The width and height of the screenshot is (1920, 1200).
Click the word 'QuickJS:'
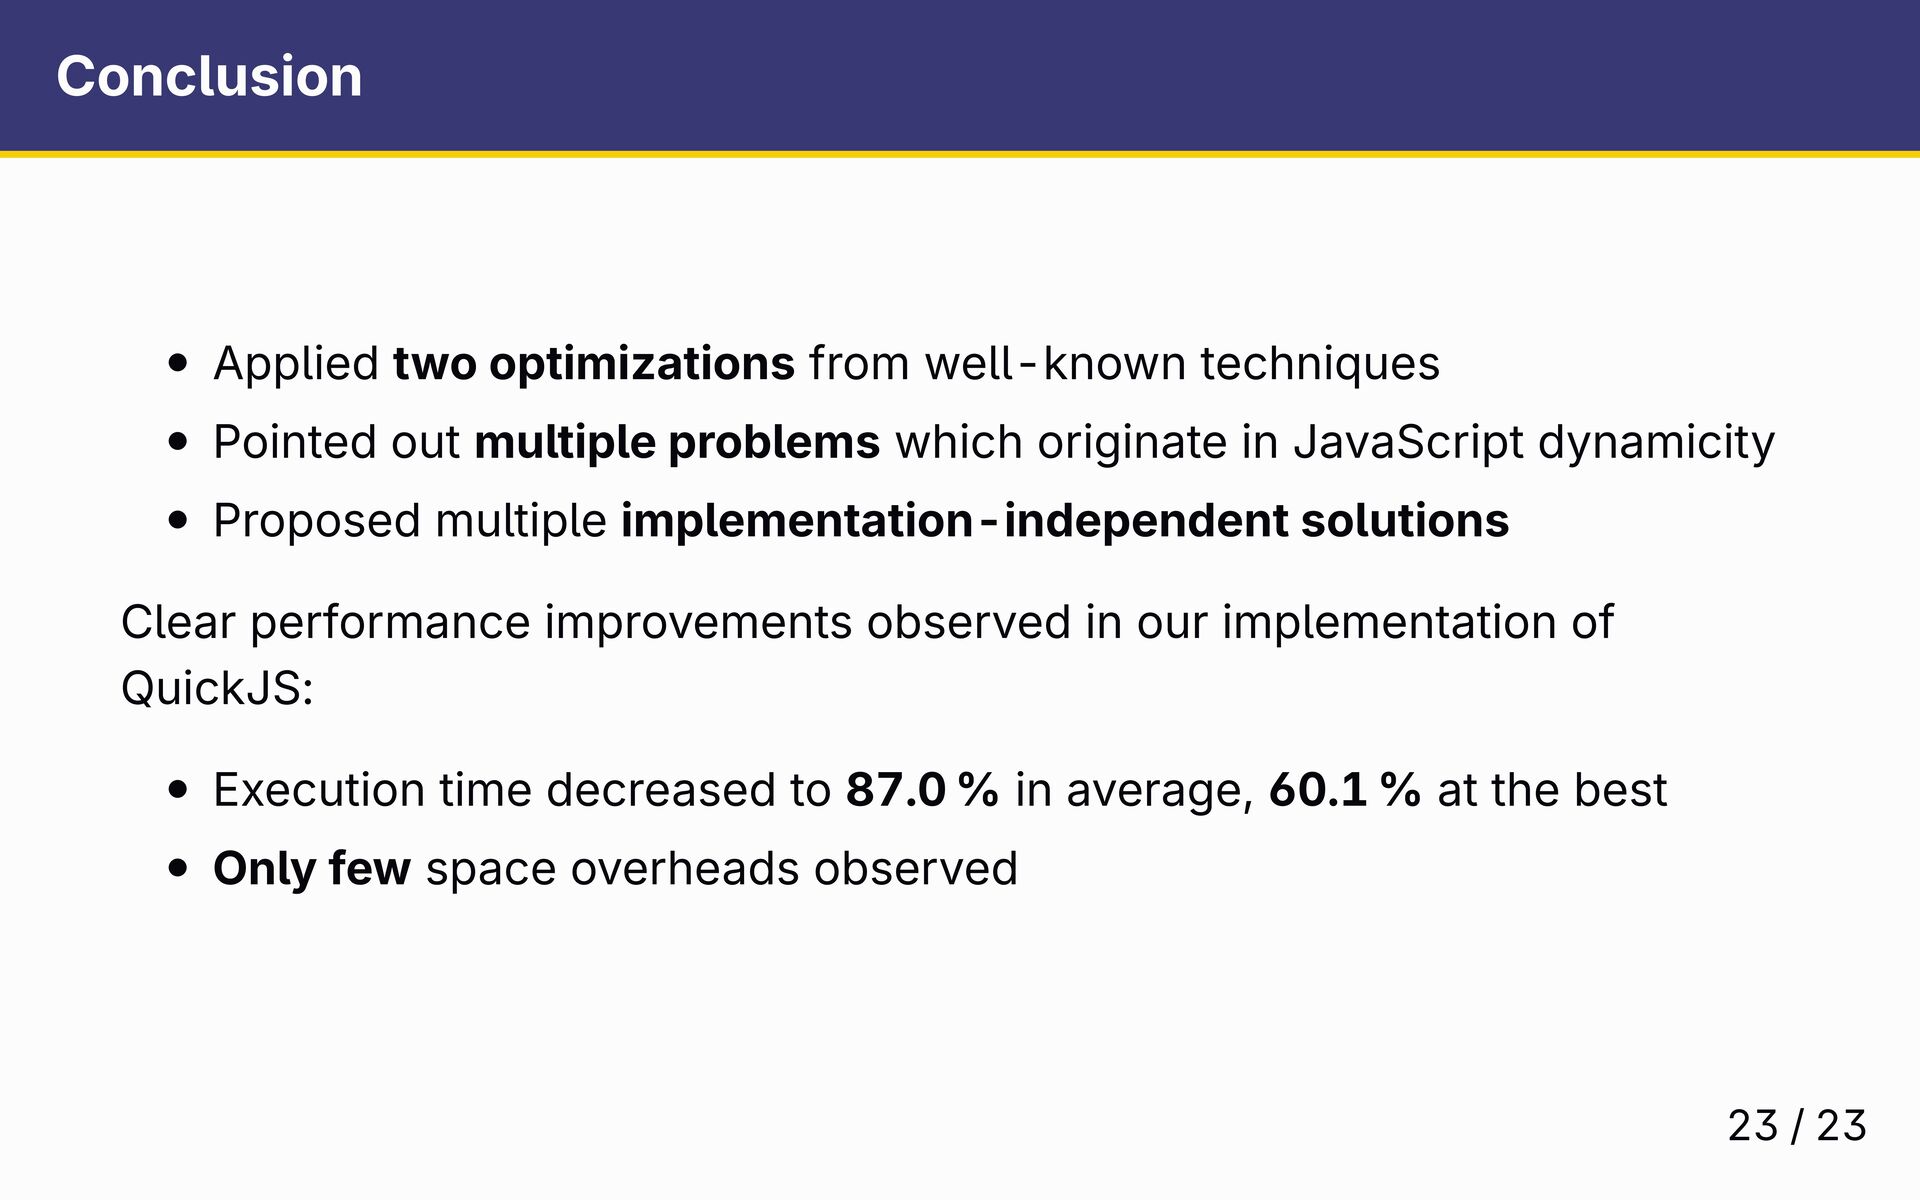(217, 689)
